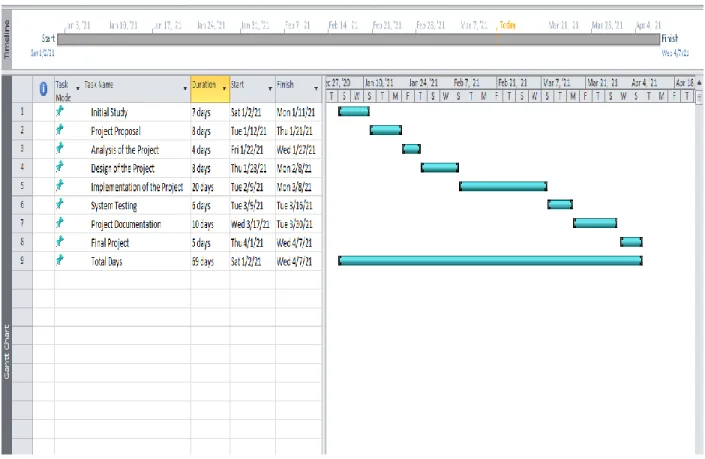The image size is (705, 459).
Task: Click the 'Mon 1/11/21' finish date cell
Action: click(x=299, y=112)
